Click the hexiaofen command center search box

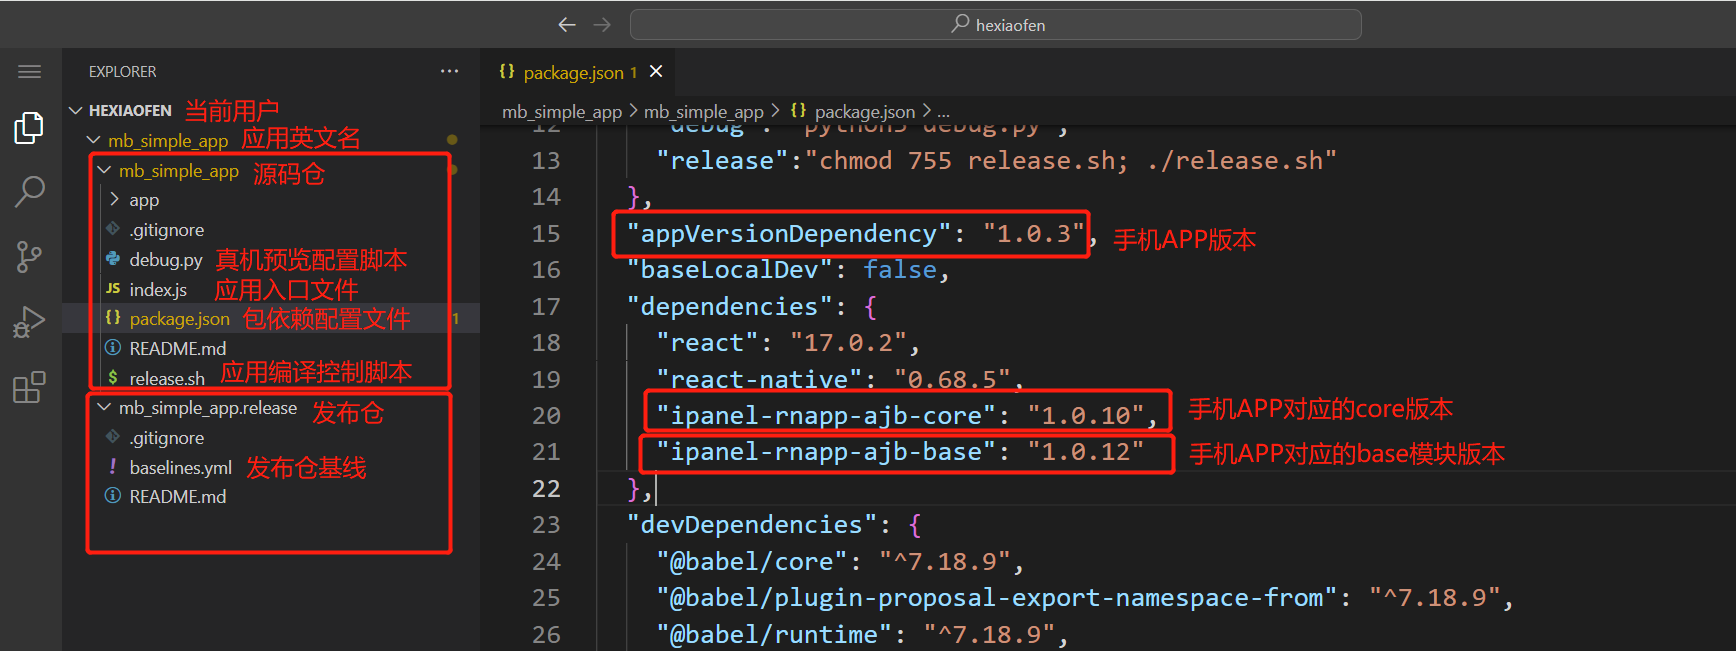point(995,25)
